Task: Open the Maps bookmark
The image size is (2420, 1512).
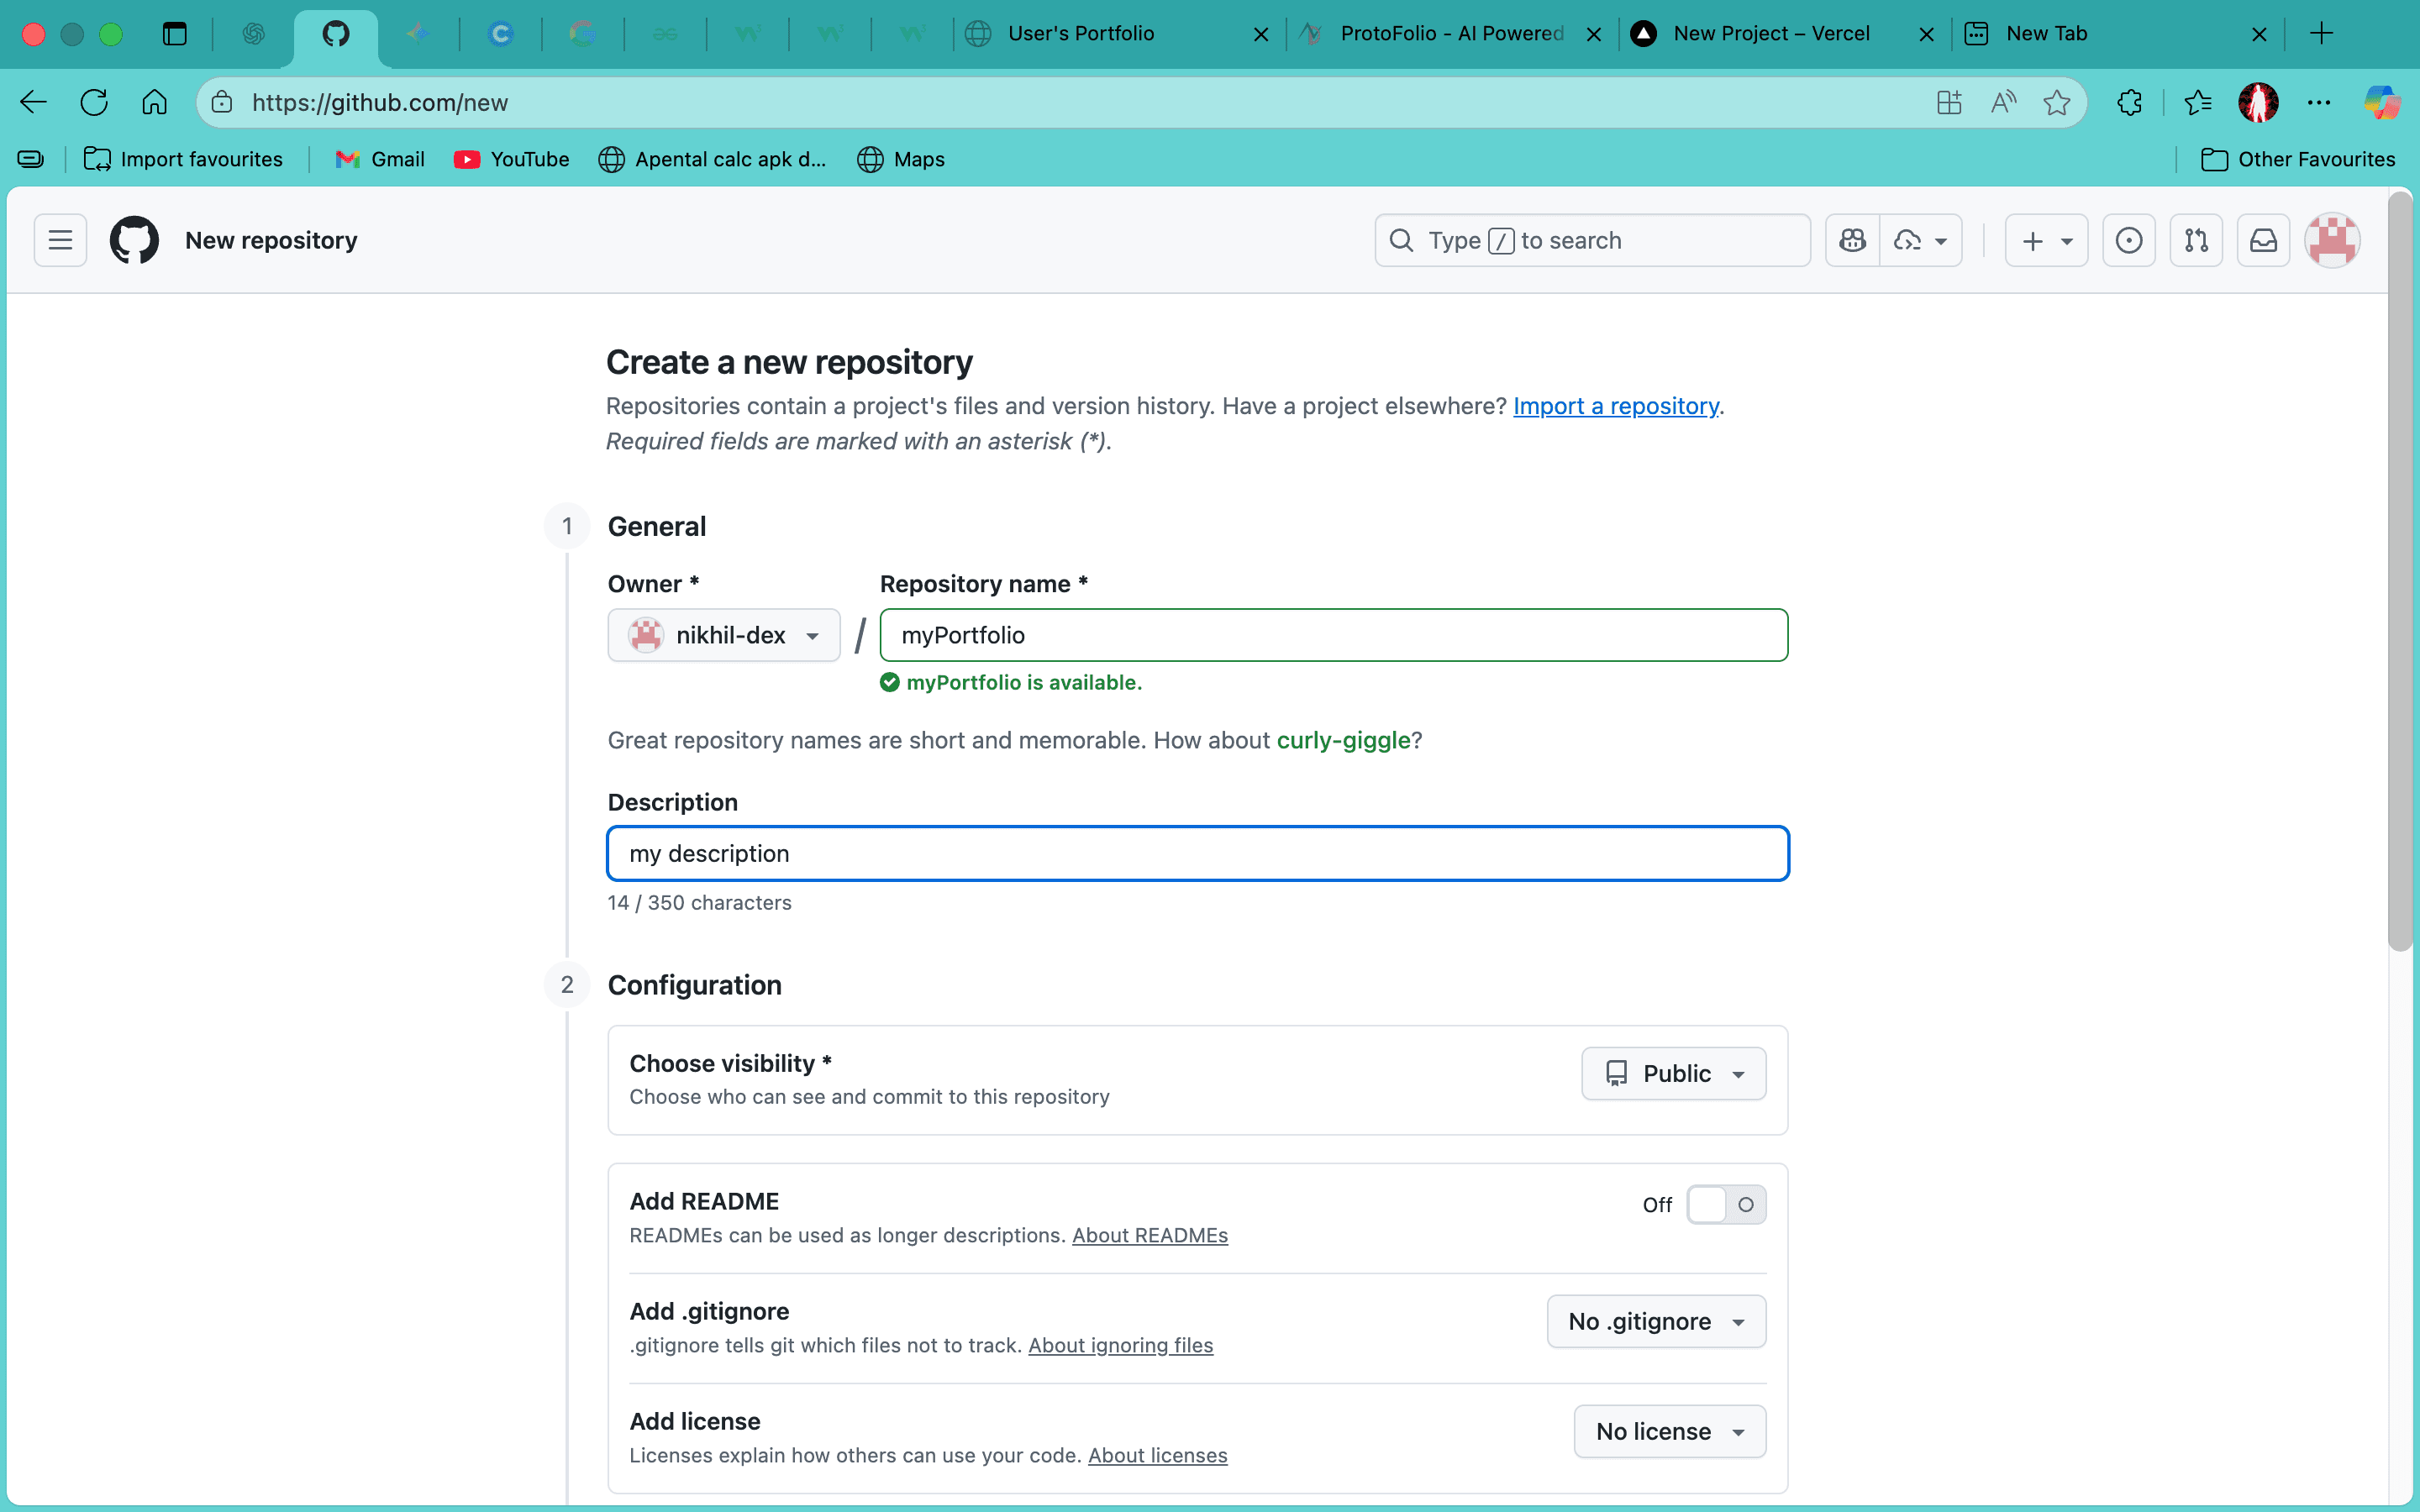Action: [901, 159]
